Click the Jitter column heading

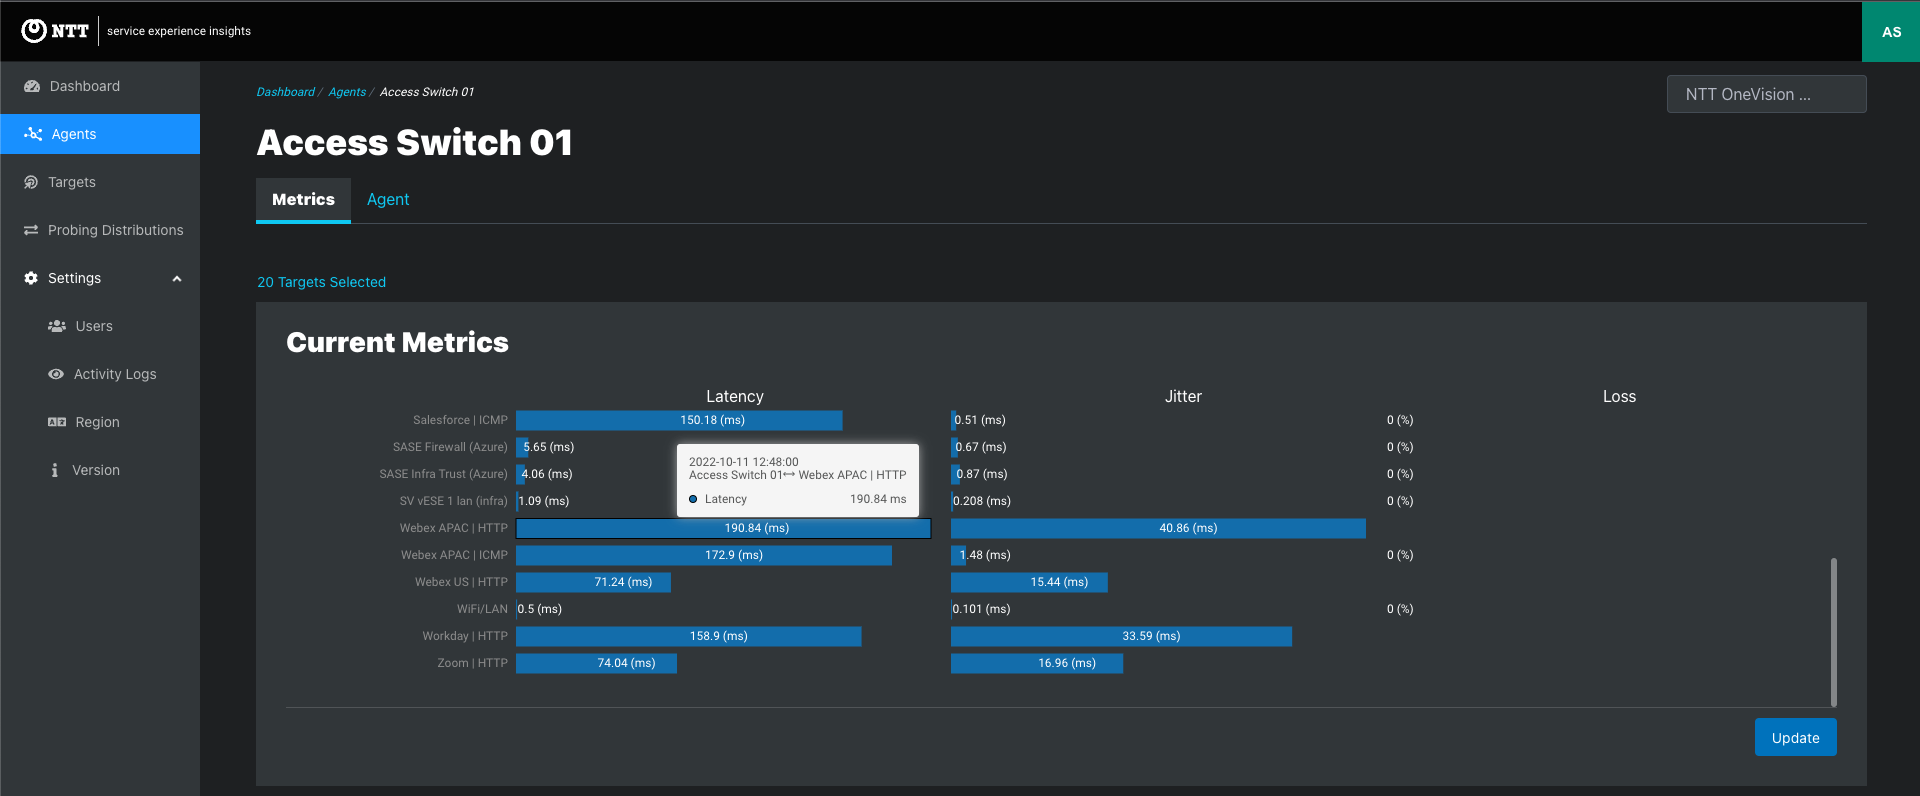tap(1183, 396)
